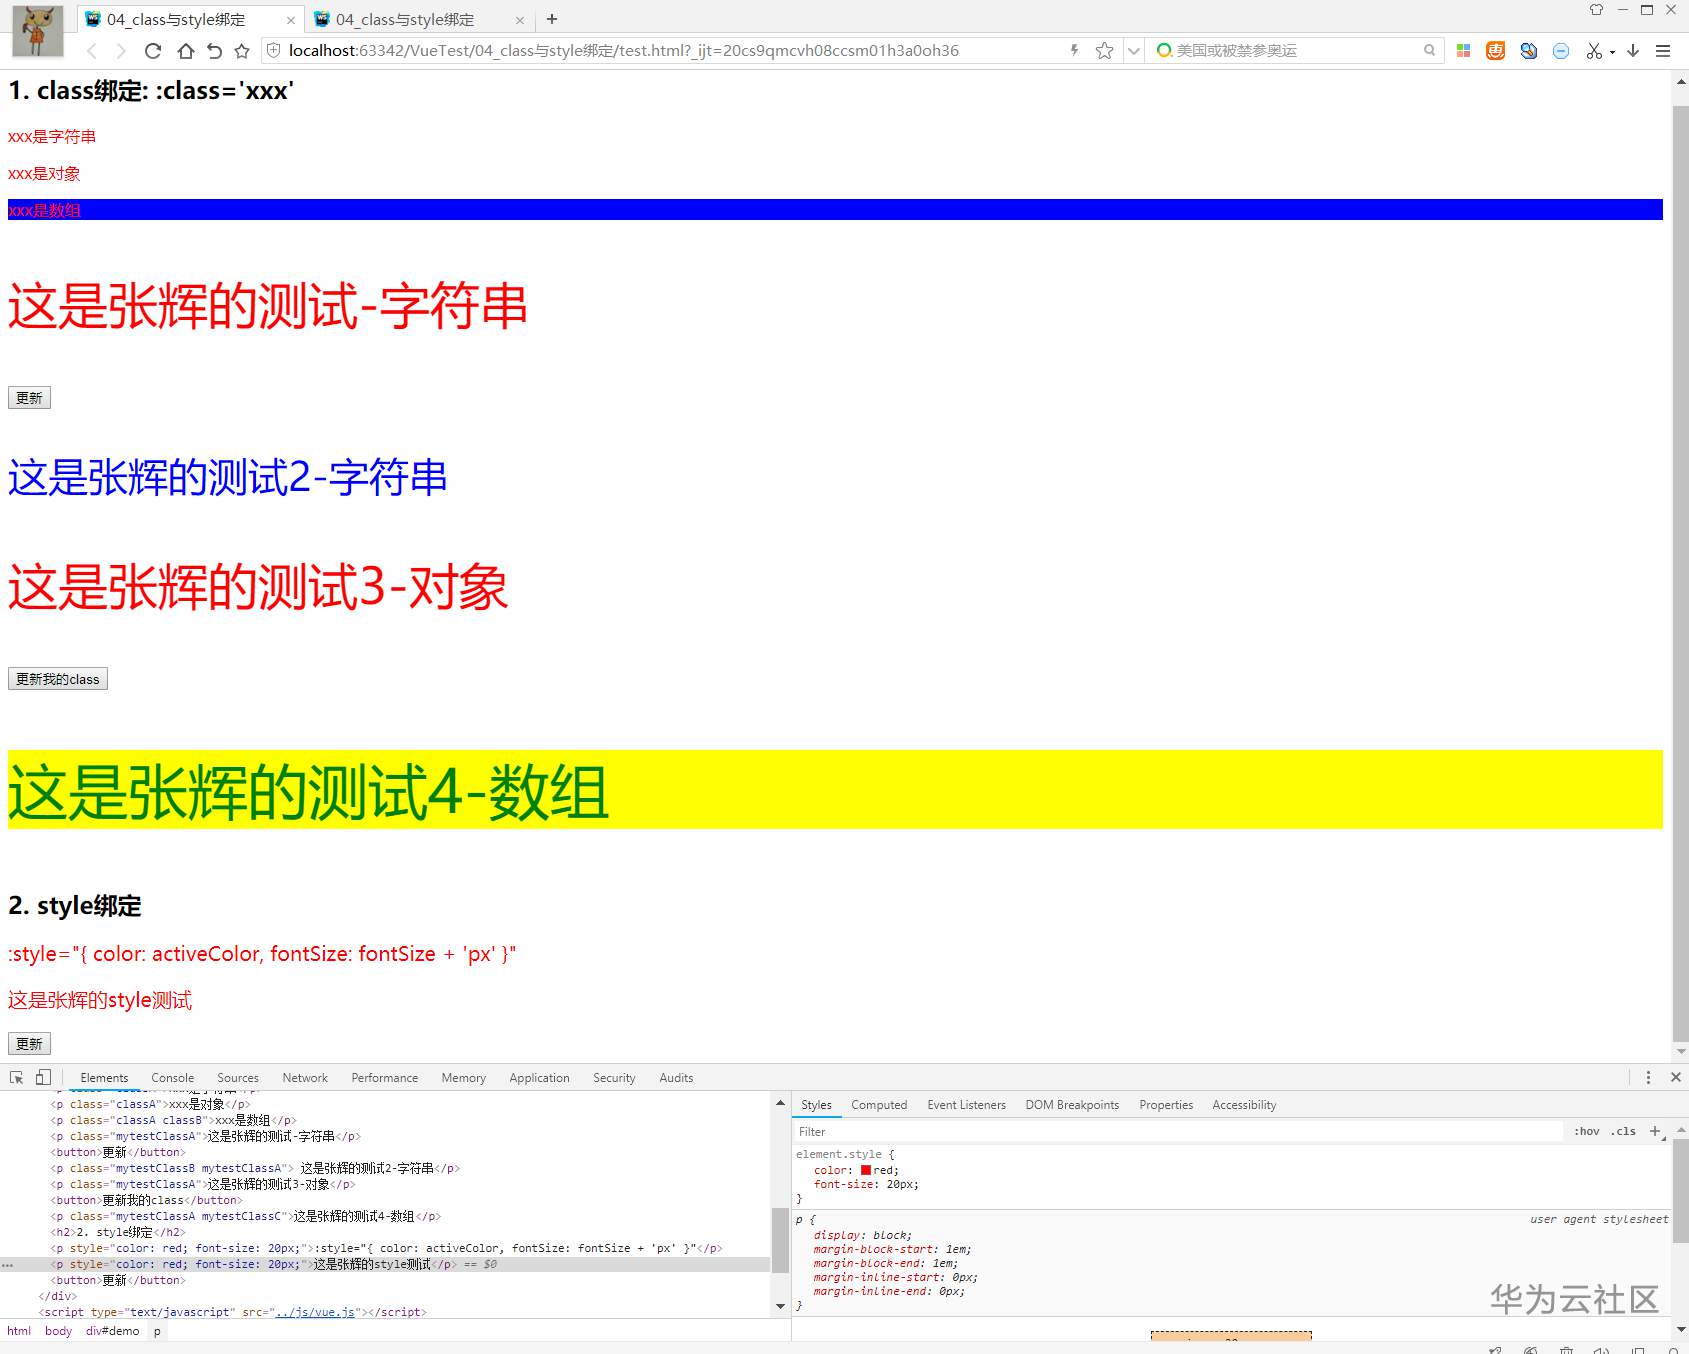Open the Security tab
This screenshot has height=1354, width=1689.
614,1078
